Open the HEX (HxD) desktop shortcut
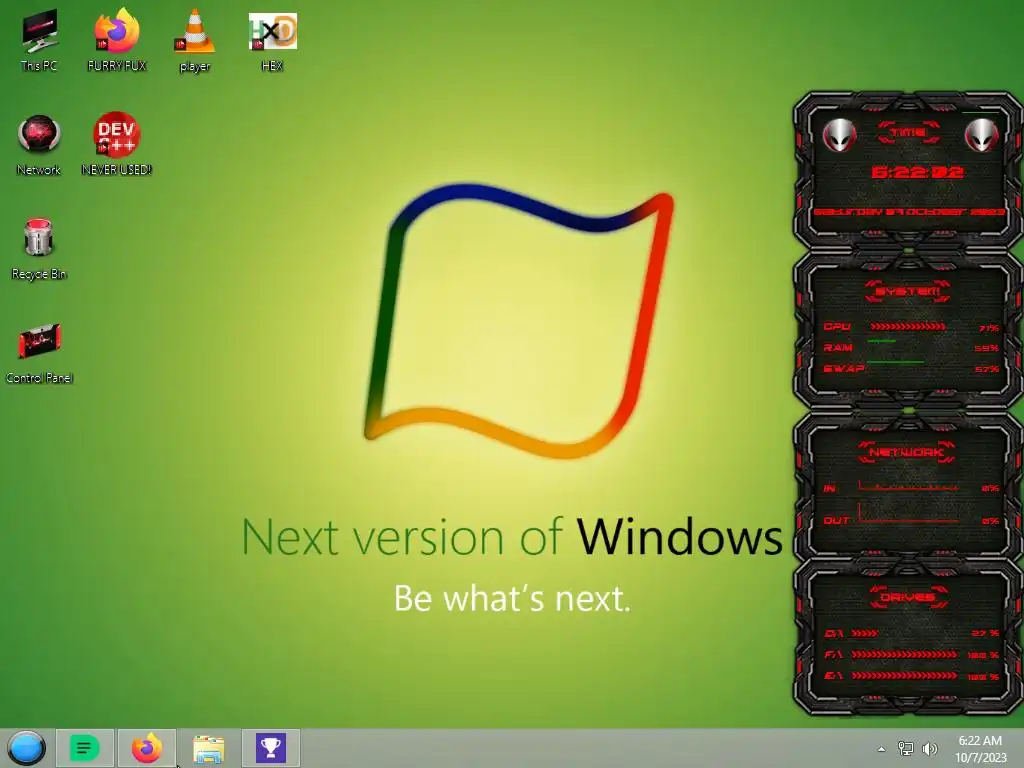 pyautogui.click(x=272, y=40)
